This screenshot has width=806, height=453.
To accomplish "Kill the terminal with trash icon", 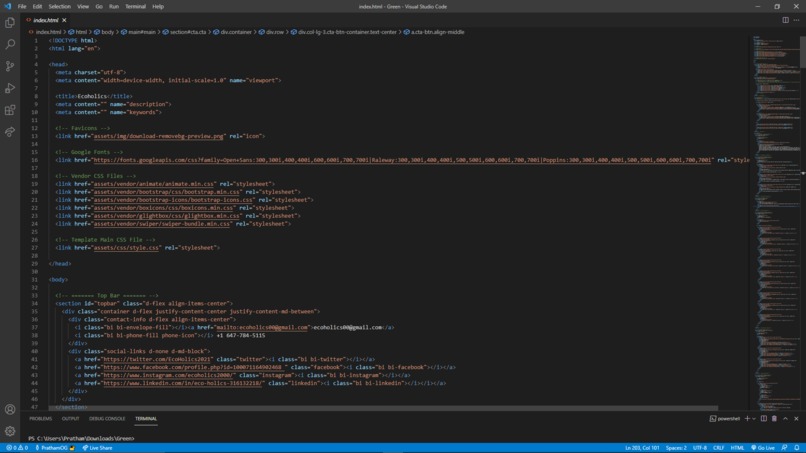I will click(774, 419).
